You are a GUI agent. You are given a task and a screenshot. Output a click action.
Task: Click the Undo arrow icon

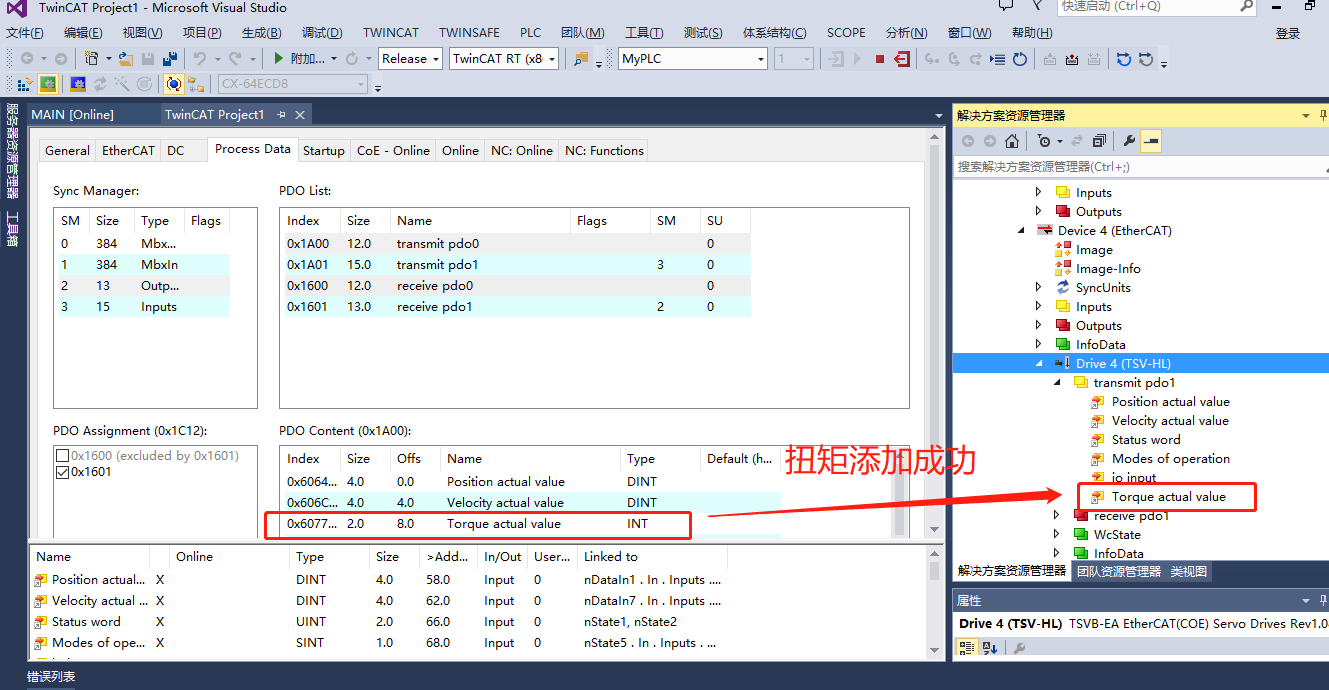coord(199,59)
